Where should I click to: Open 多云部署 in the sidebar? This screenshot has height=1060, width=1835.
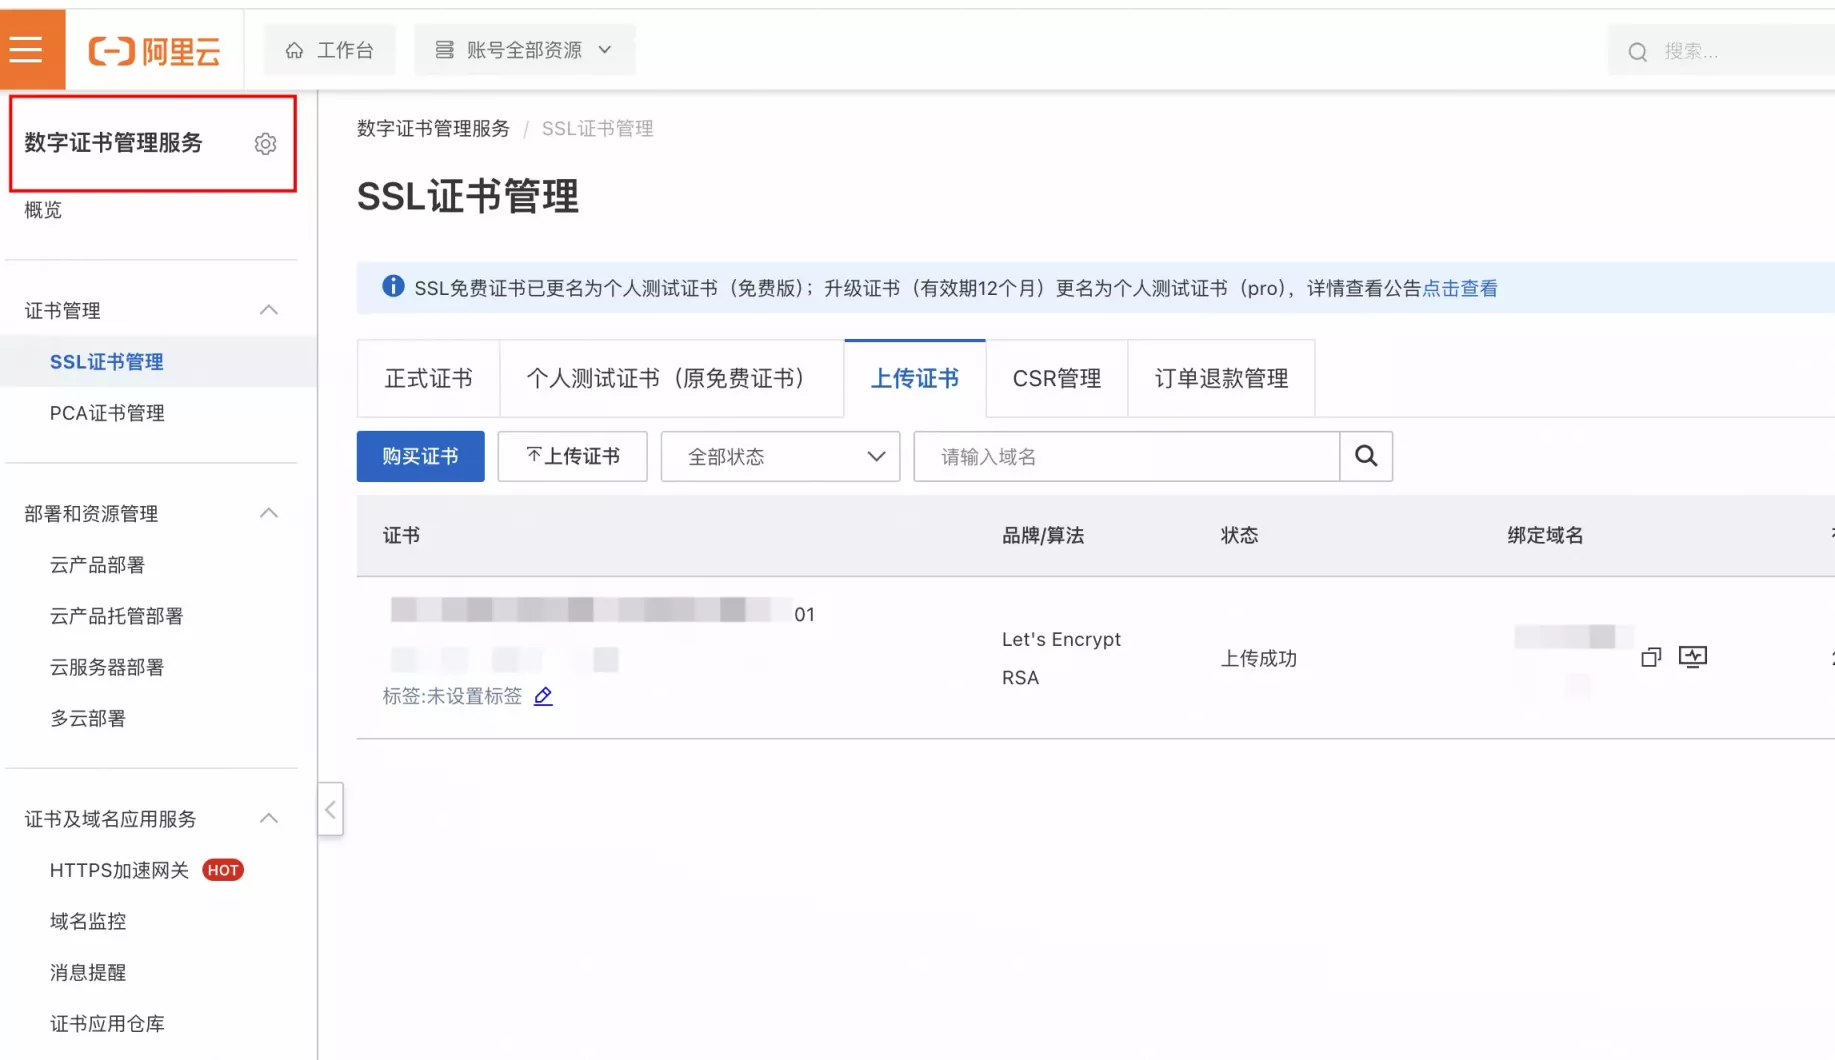pyautogui.click(x=88, y=718)
